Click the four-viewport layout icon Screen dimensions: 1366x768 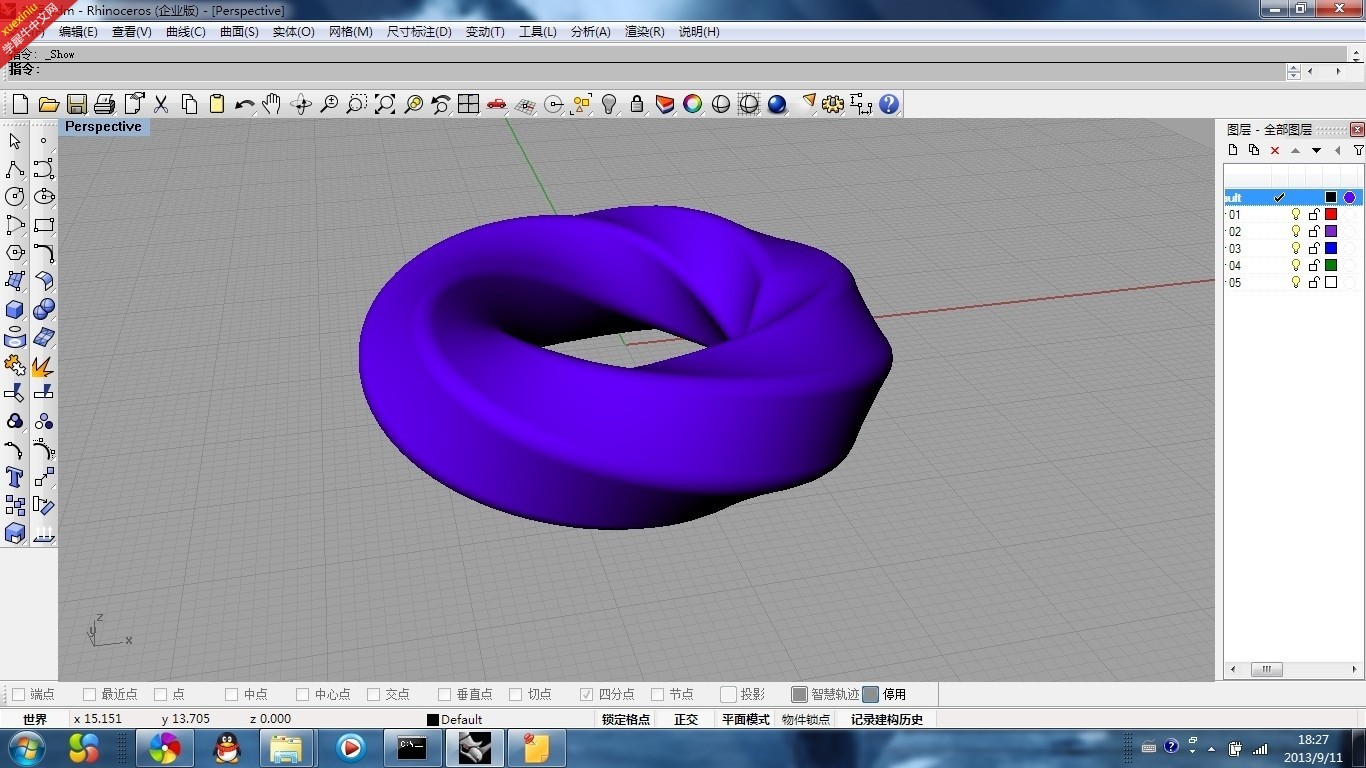tap(469, 104)
